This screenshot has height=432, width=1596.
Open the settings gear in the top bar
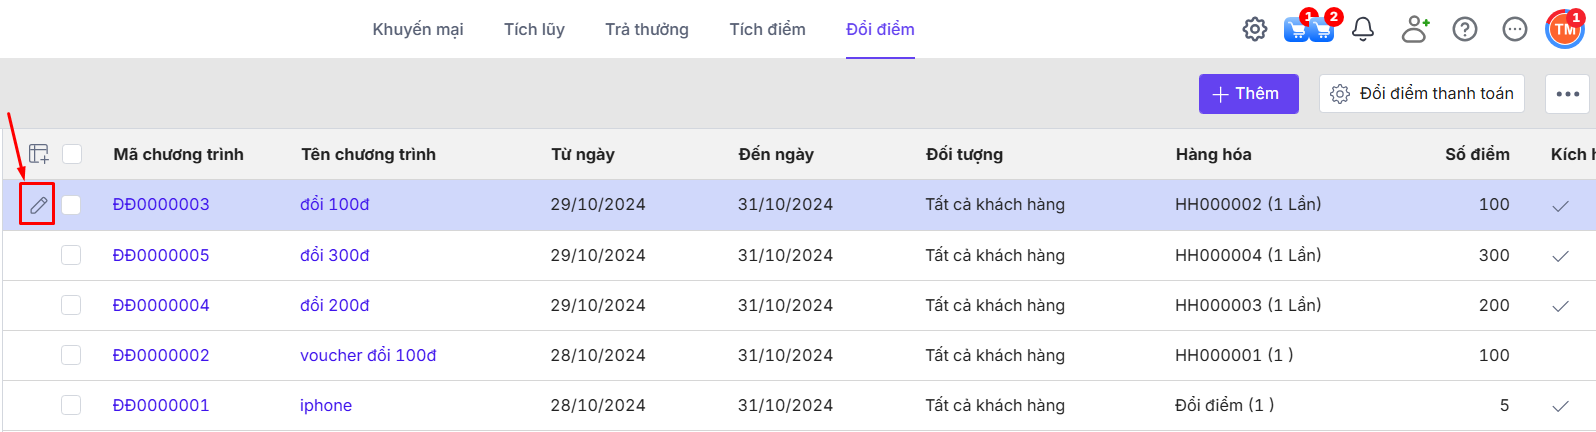[1254, 29]
